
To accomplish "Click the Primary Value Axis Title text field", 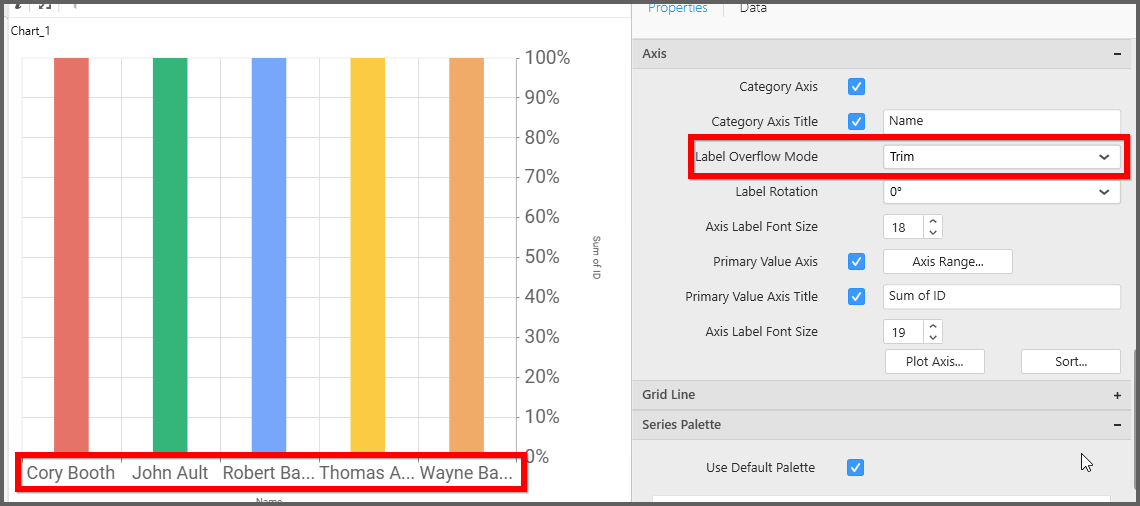I will [x=1001, y=297].
